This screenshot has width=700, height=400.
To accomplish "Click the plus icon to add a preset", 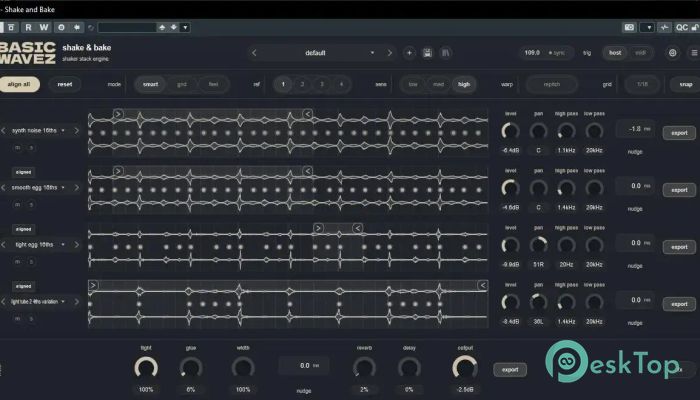I will (x=409, y=53).
